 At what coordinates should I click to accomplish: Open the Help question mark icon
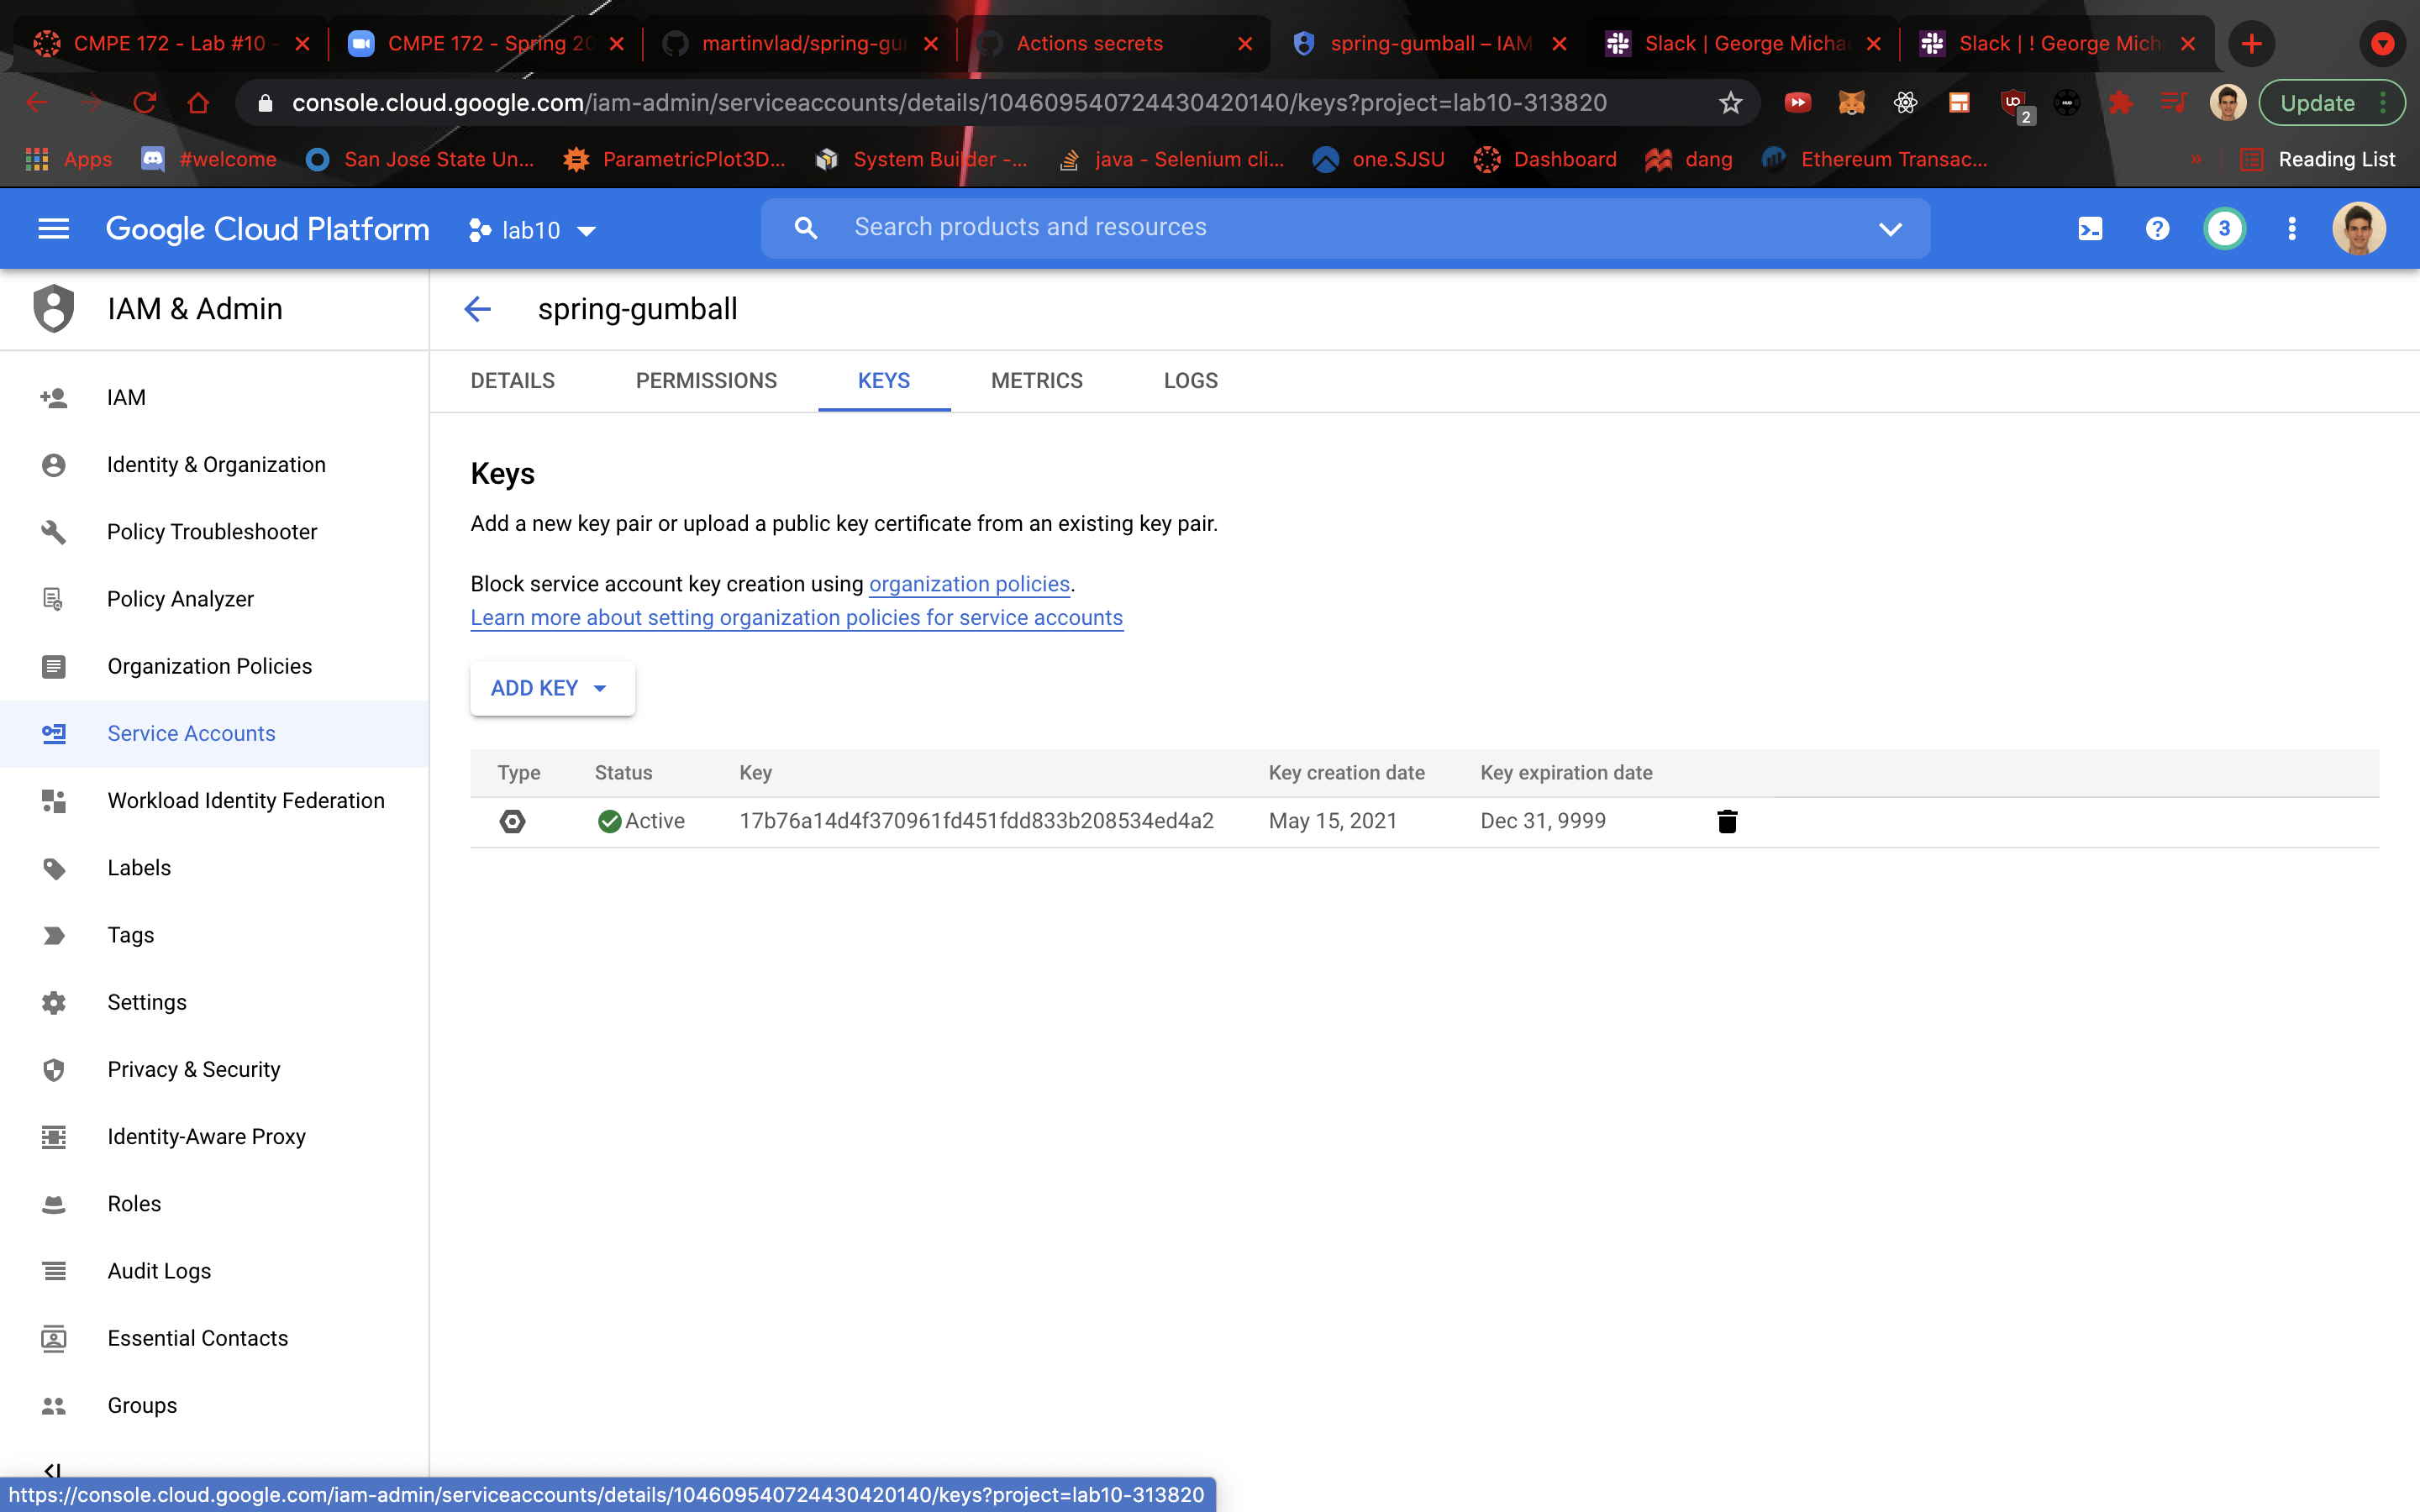[x=2157, y=229]
